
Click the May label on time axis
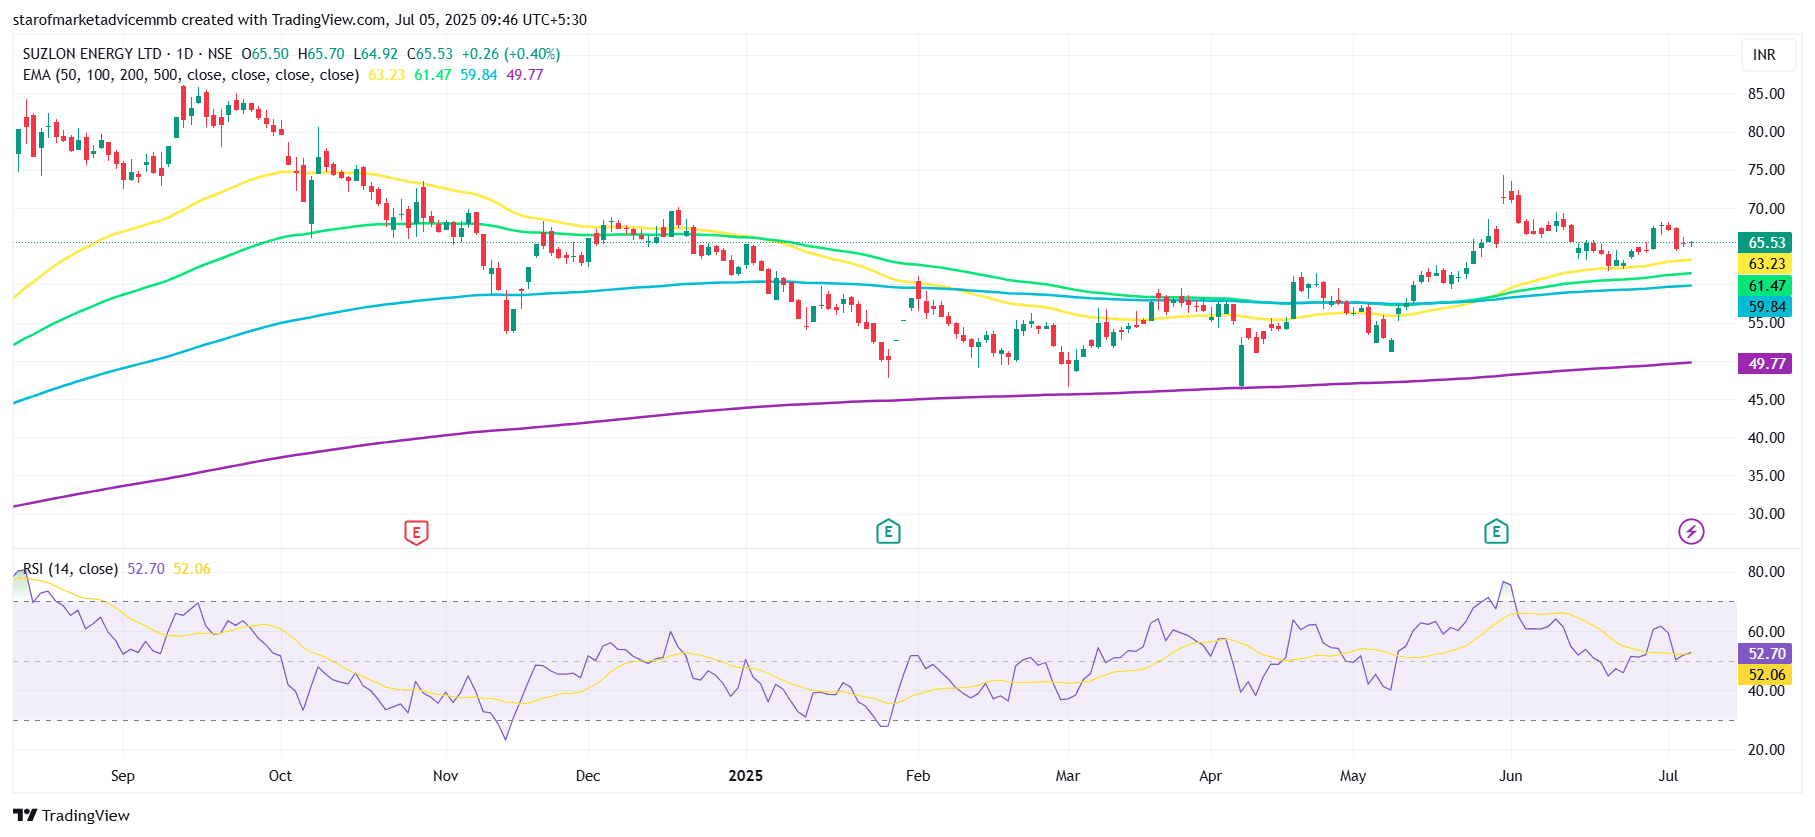point(1353,776)
